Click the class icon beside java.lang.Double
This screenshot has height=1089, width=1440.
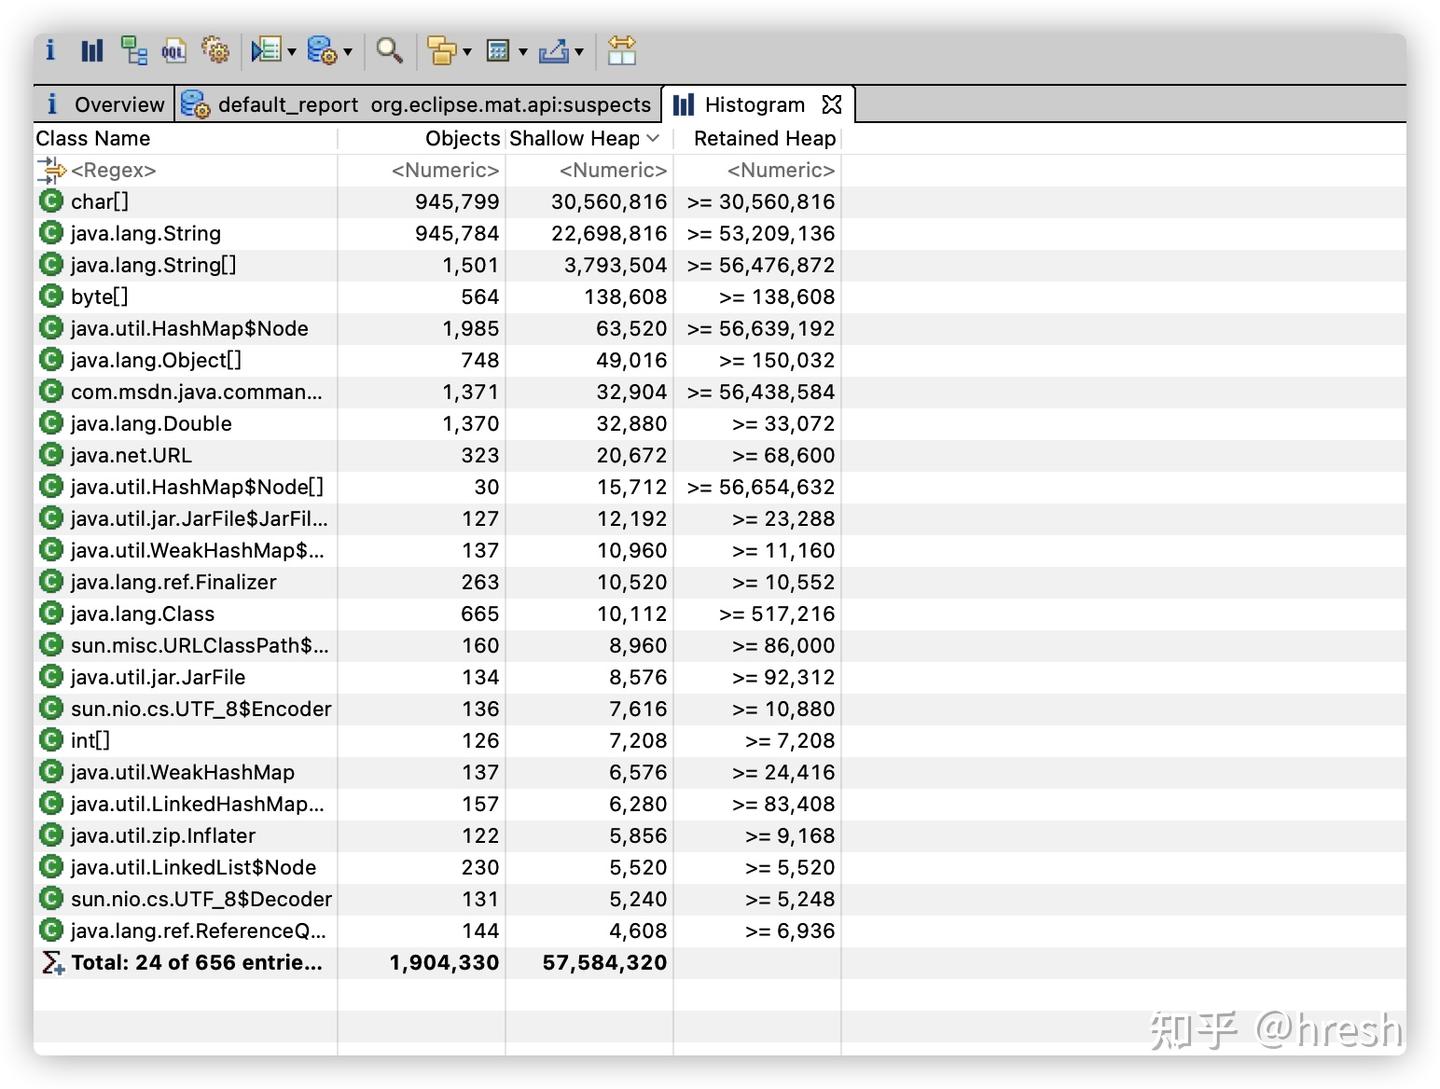point(51,423)
